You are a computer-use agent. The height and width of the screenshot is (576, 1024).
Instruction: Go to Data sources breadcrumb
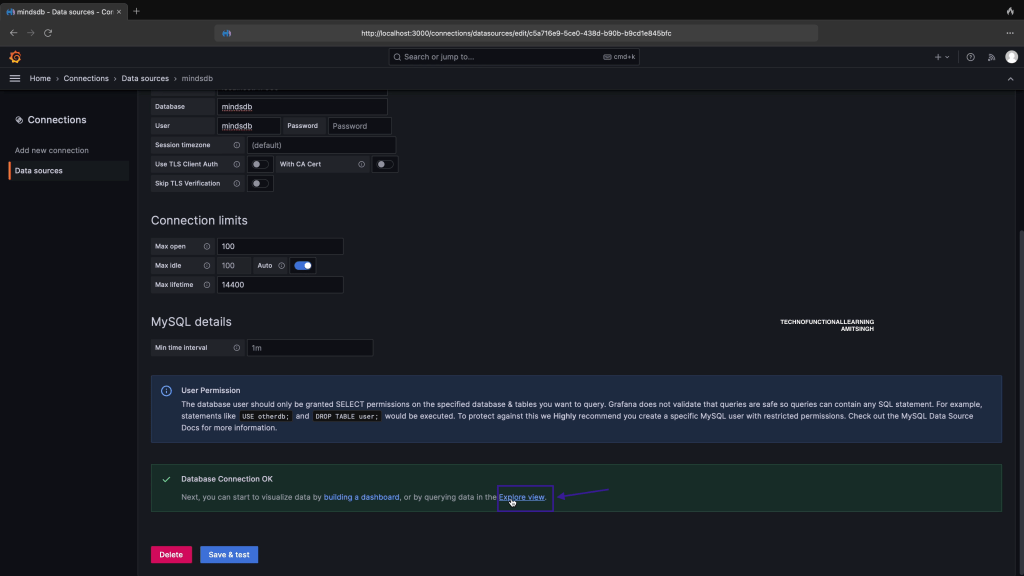point(146,78)
